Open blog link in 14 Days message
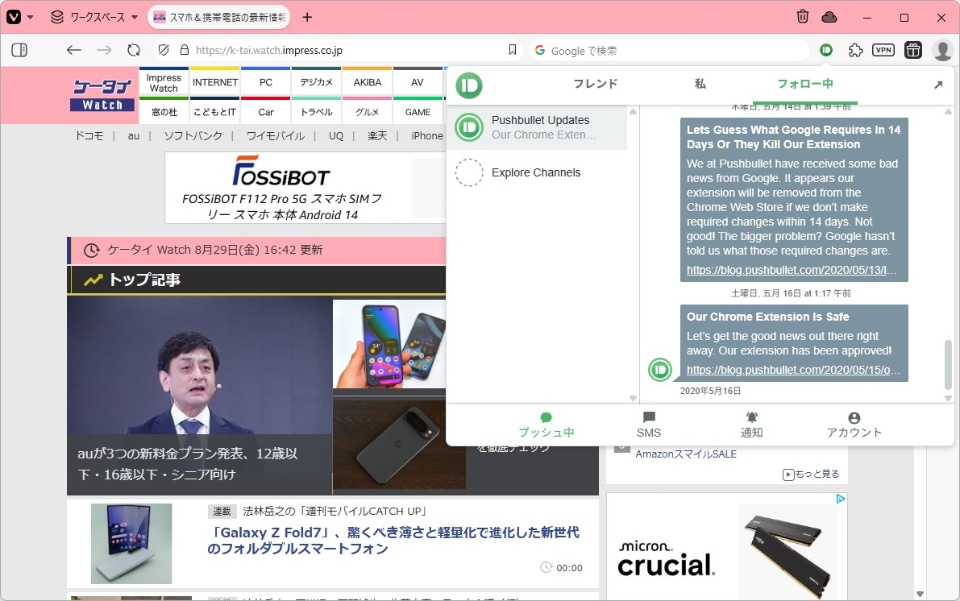The width and height of the screenshot is (960, 601). (x=793, y=270)
